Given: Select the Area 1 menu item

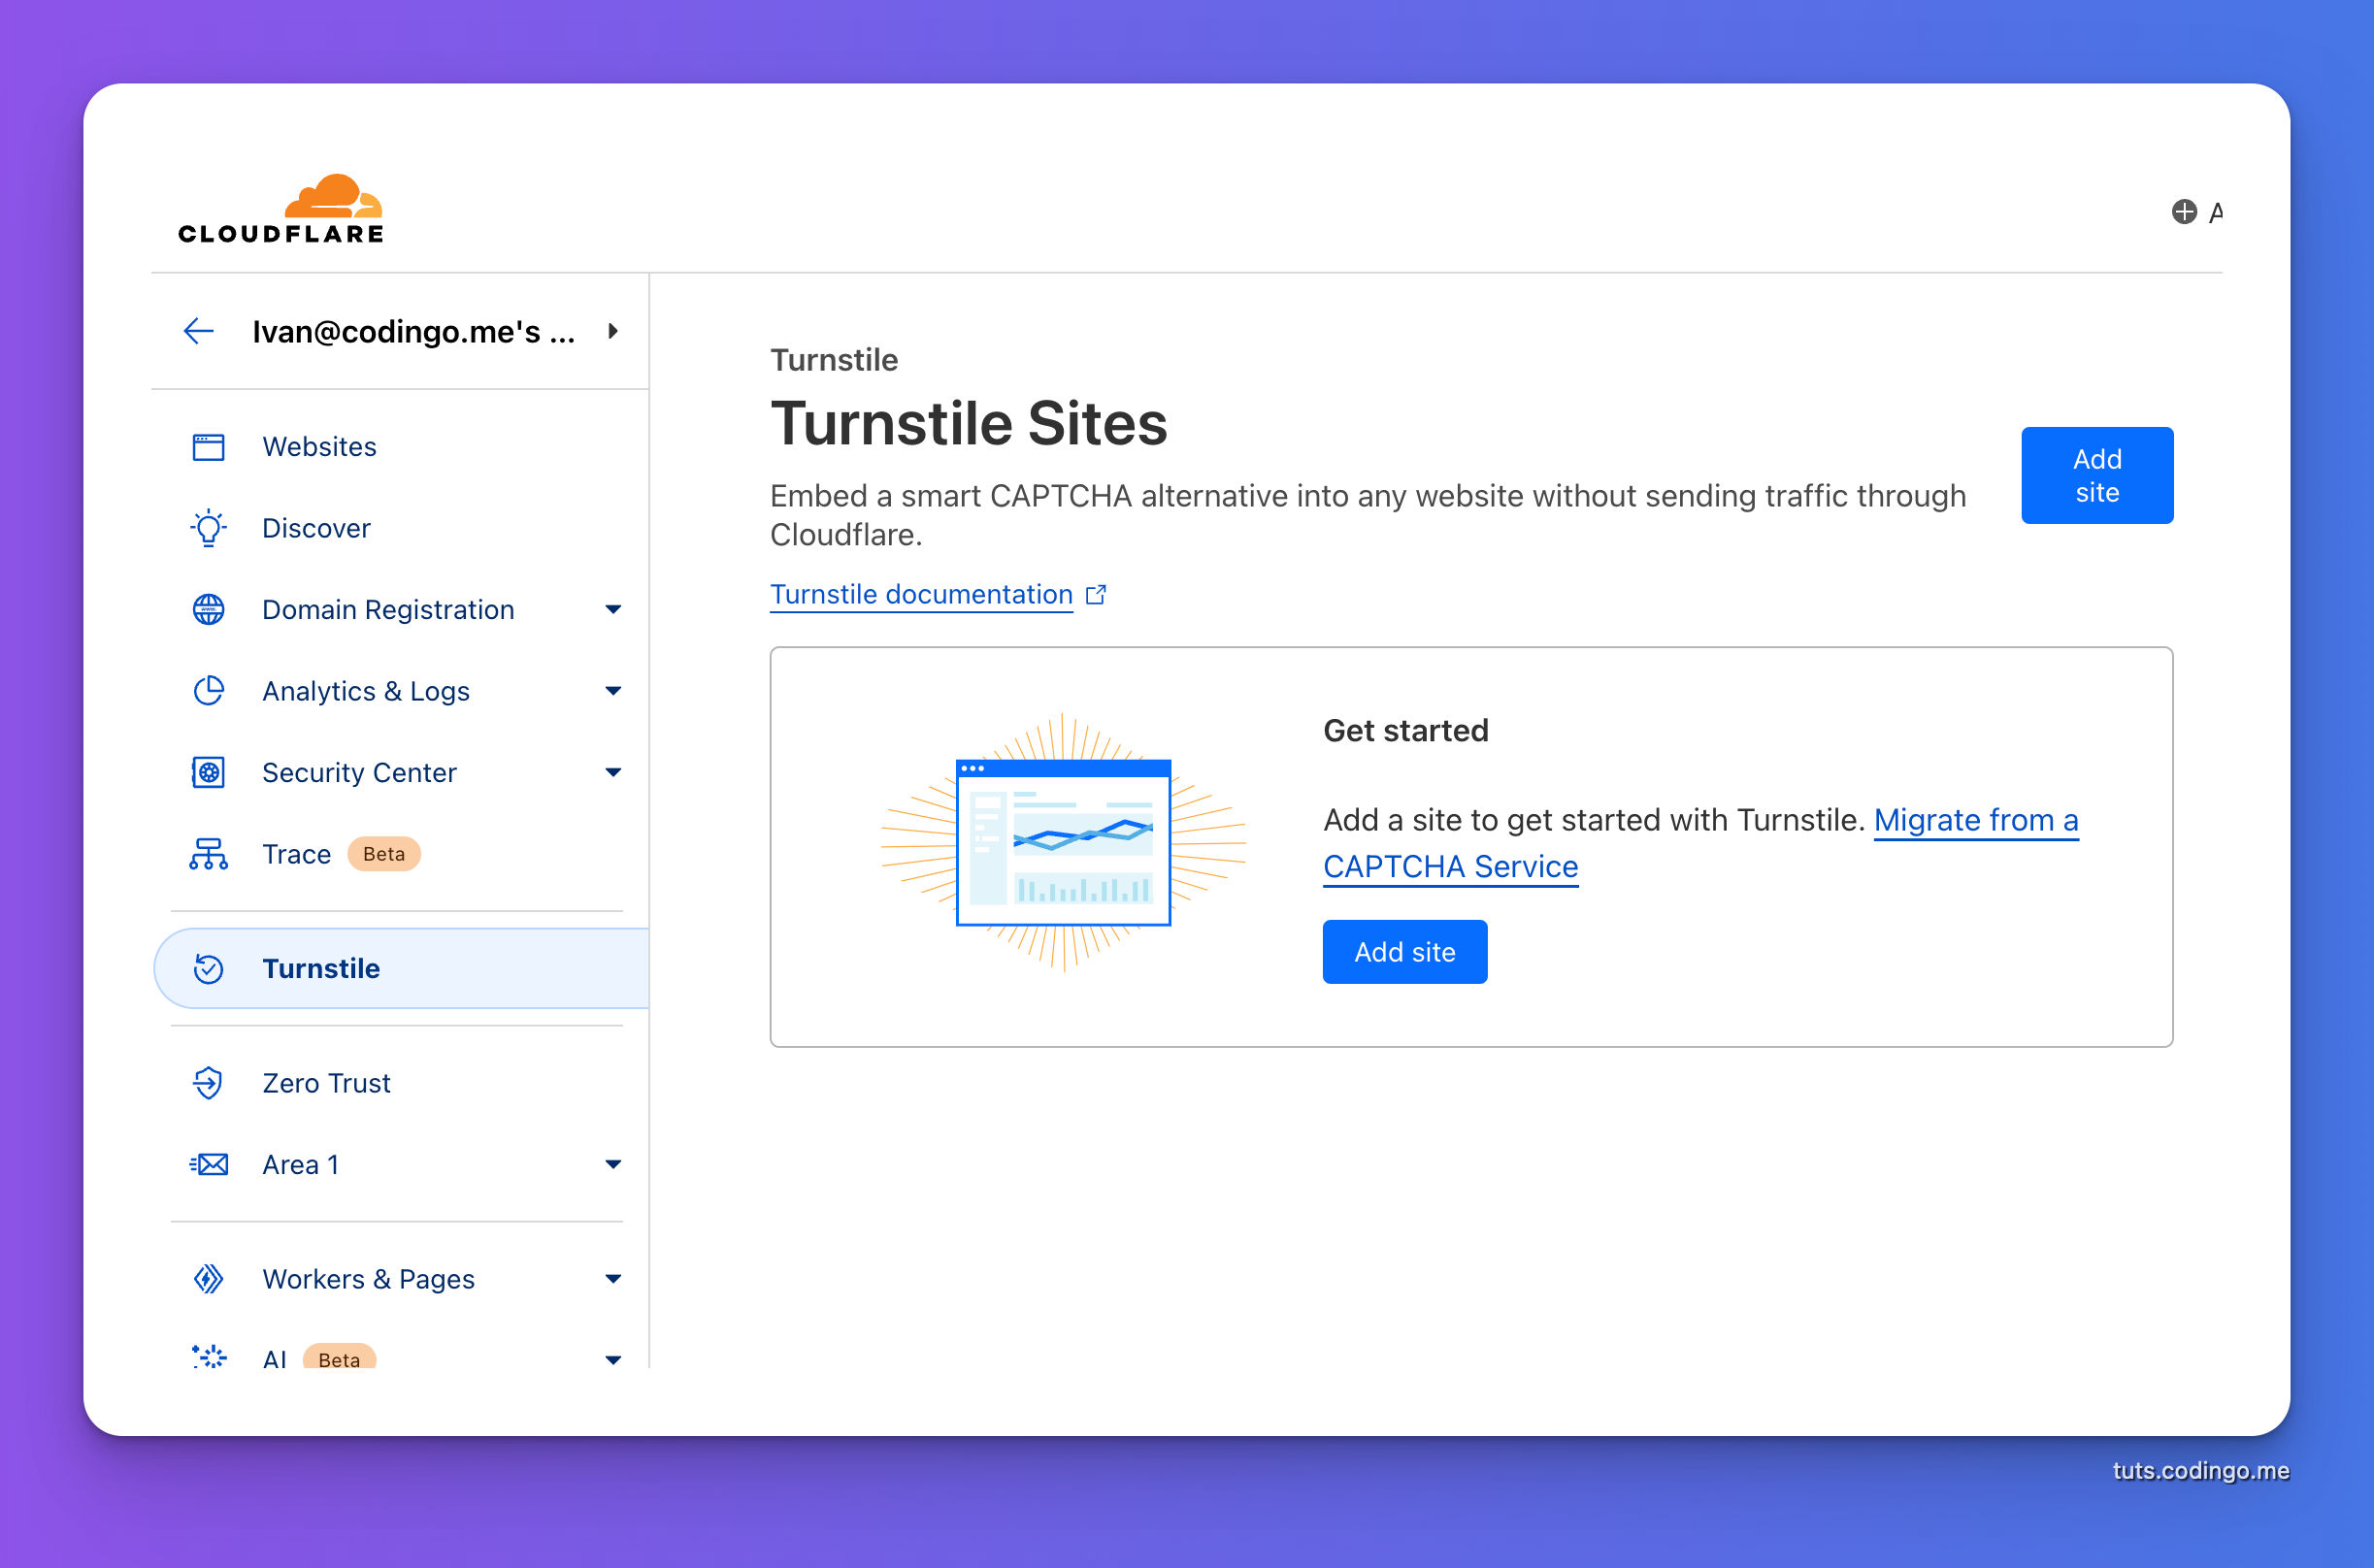Looking at the screenshot, I should pos(400,1165).
